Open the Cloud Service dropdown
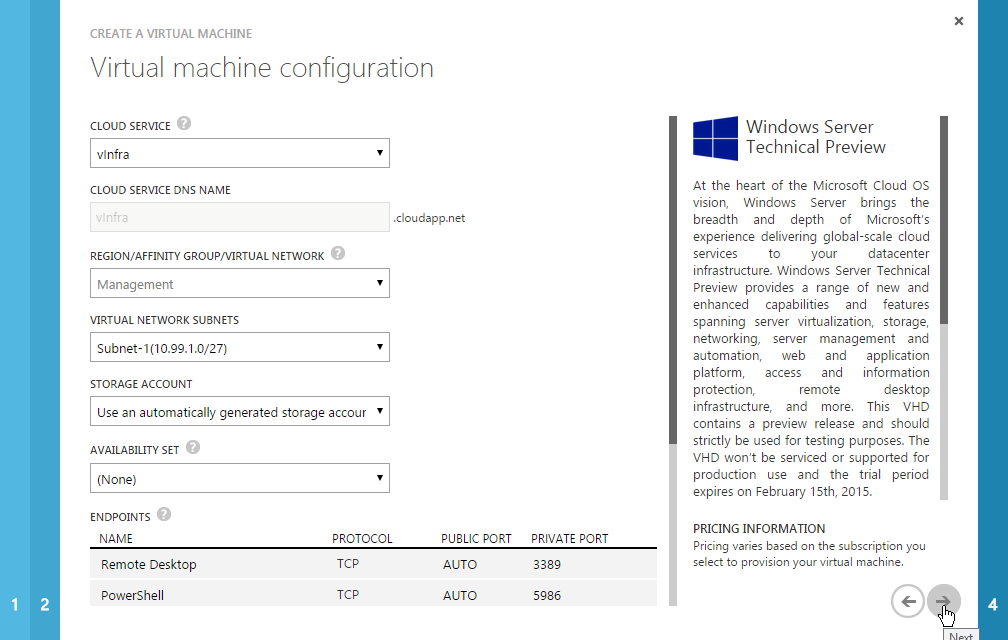 (x=239, y=153)
